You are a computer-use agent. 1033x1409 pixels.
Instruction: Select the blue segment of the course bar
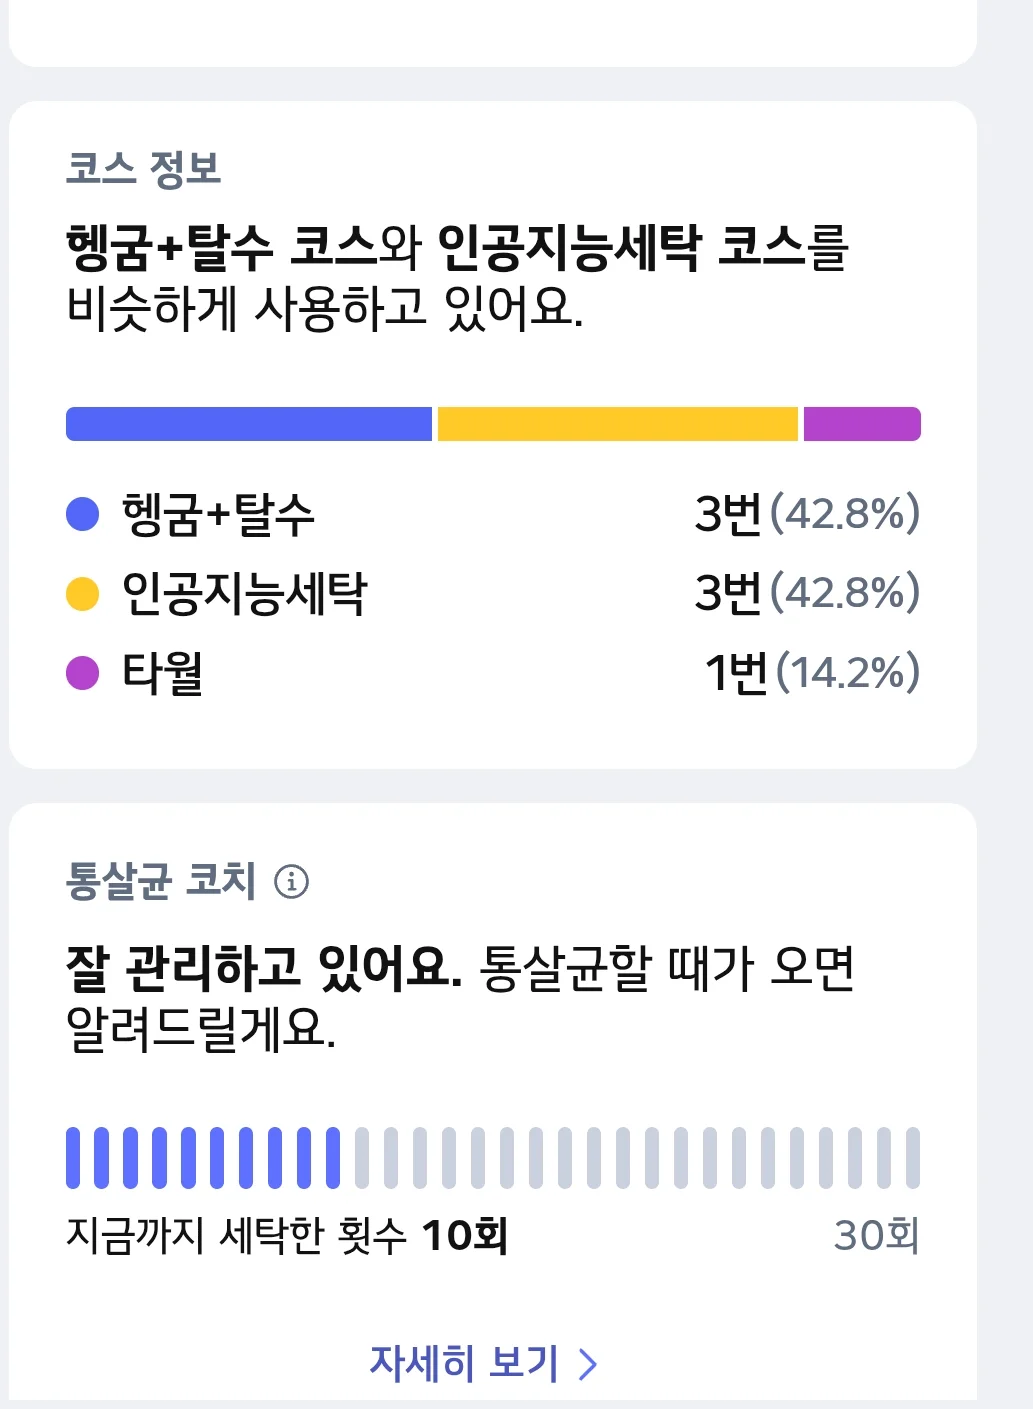coord(249,424)
